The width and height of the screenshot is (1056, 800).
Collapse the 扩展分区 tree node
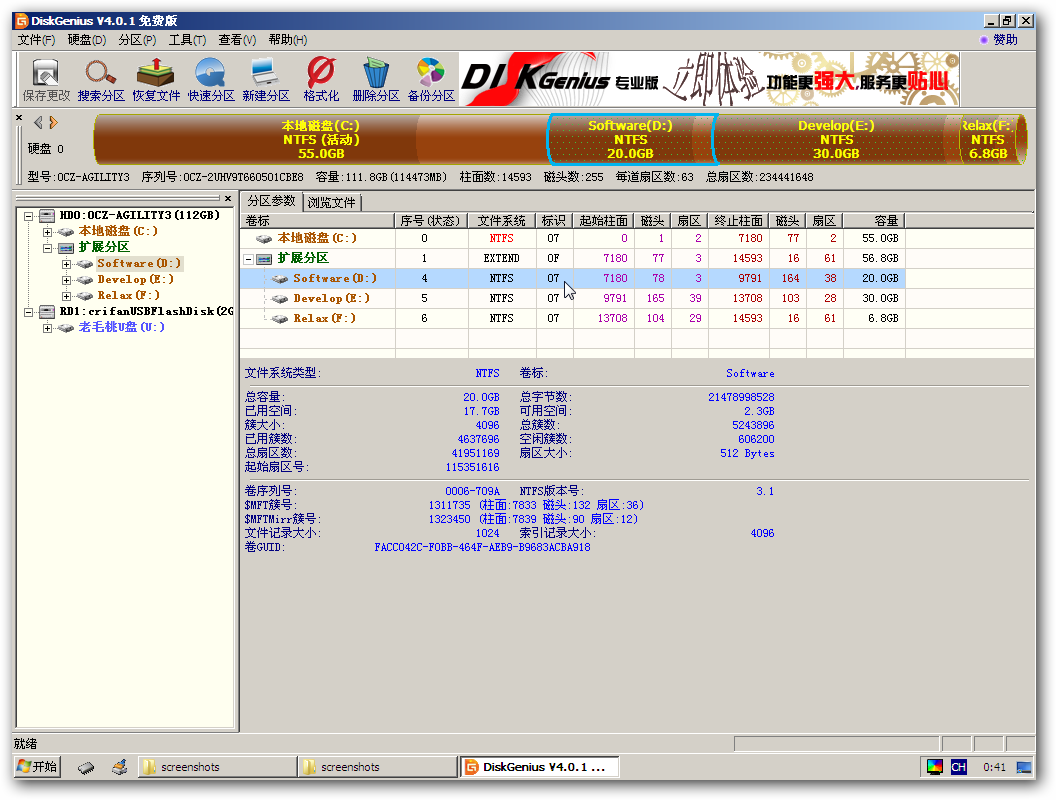pos(47,248)
